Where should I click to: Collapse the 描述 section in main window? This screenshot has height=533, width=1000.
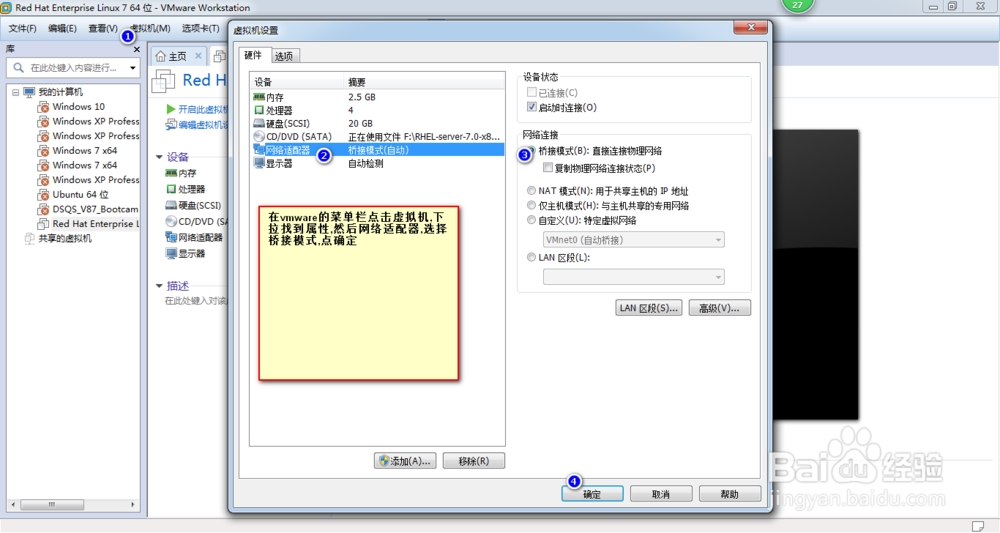tap(159, 286)
